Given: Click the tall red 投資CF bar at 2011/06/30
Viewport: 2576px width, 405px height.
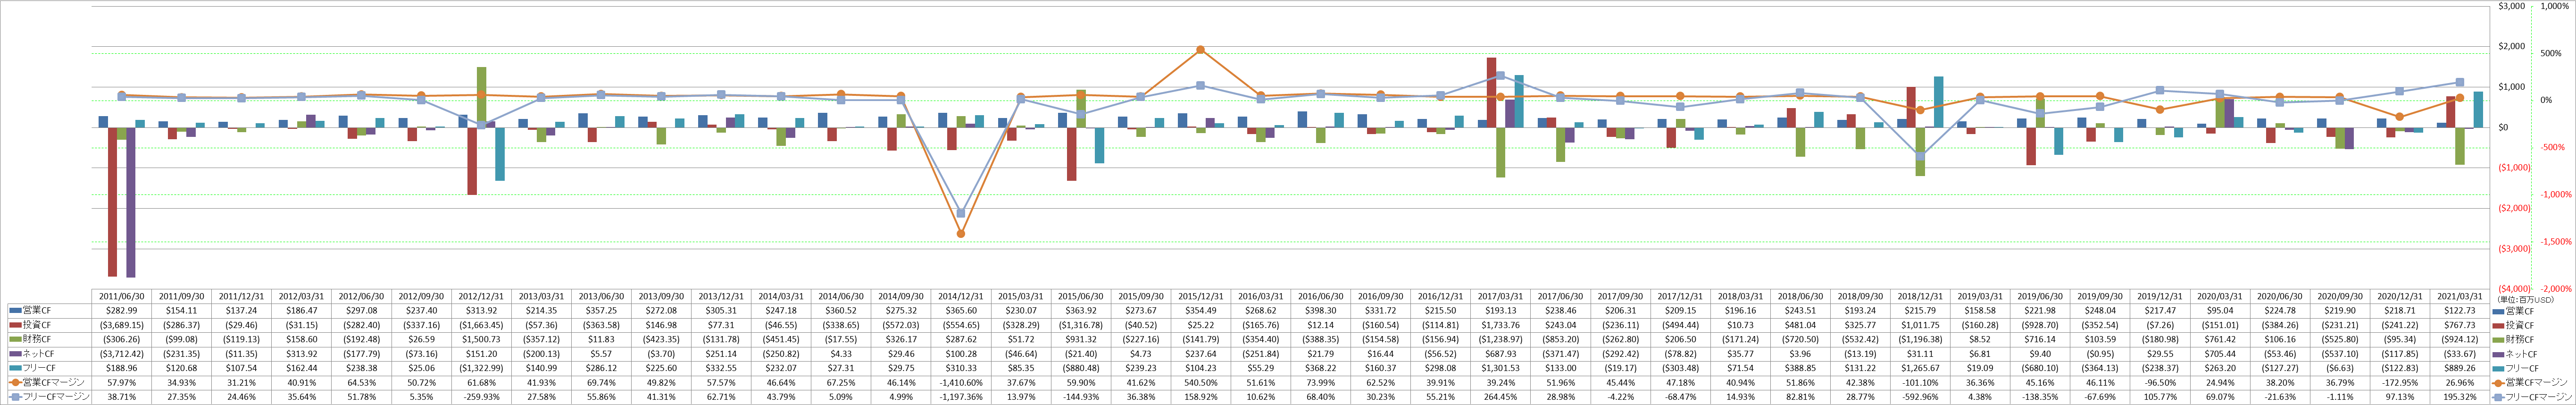Looking at the screenshot, I should [x=113, y=201].
